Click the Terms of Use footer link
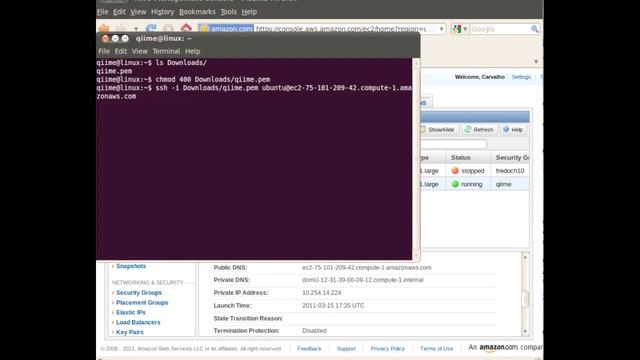This screenshot has width=640, height=360. pos(437,349)
